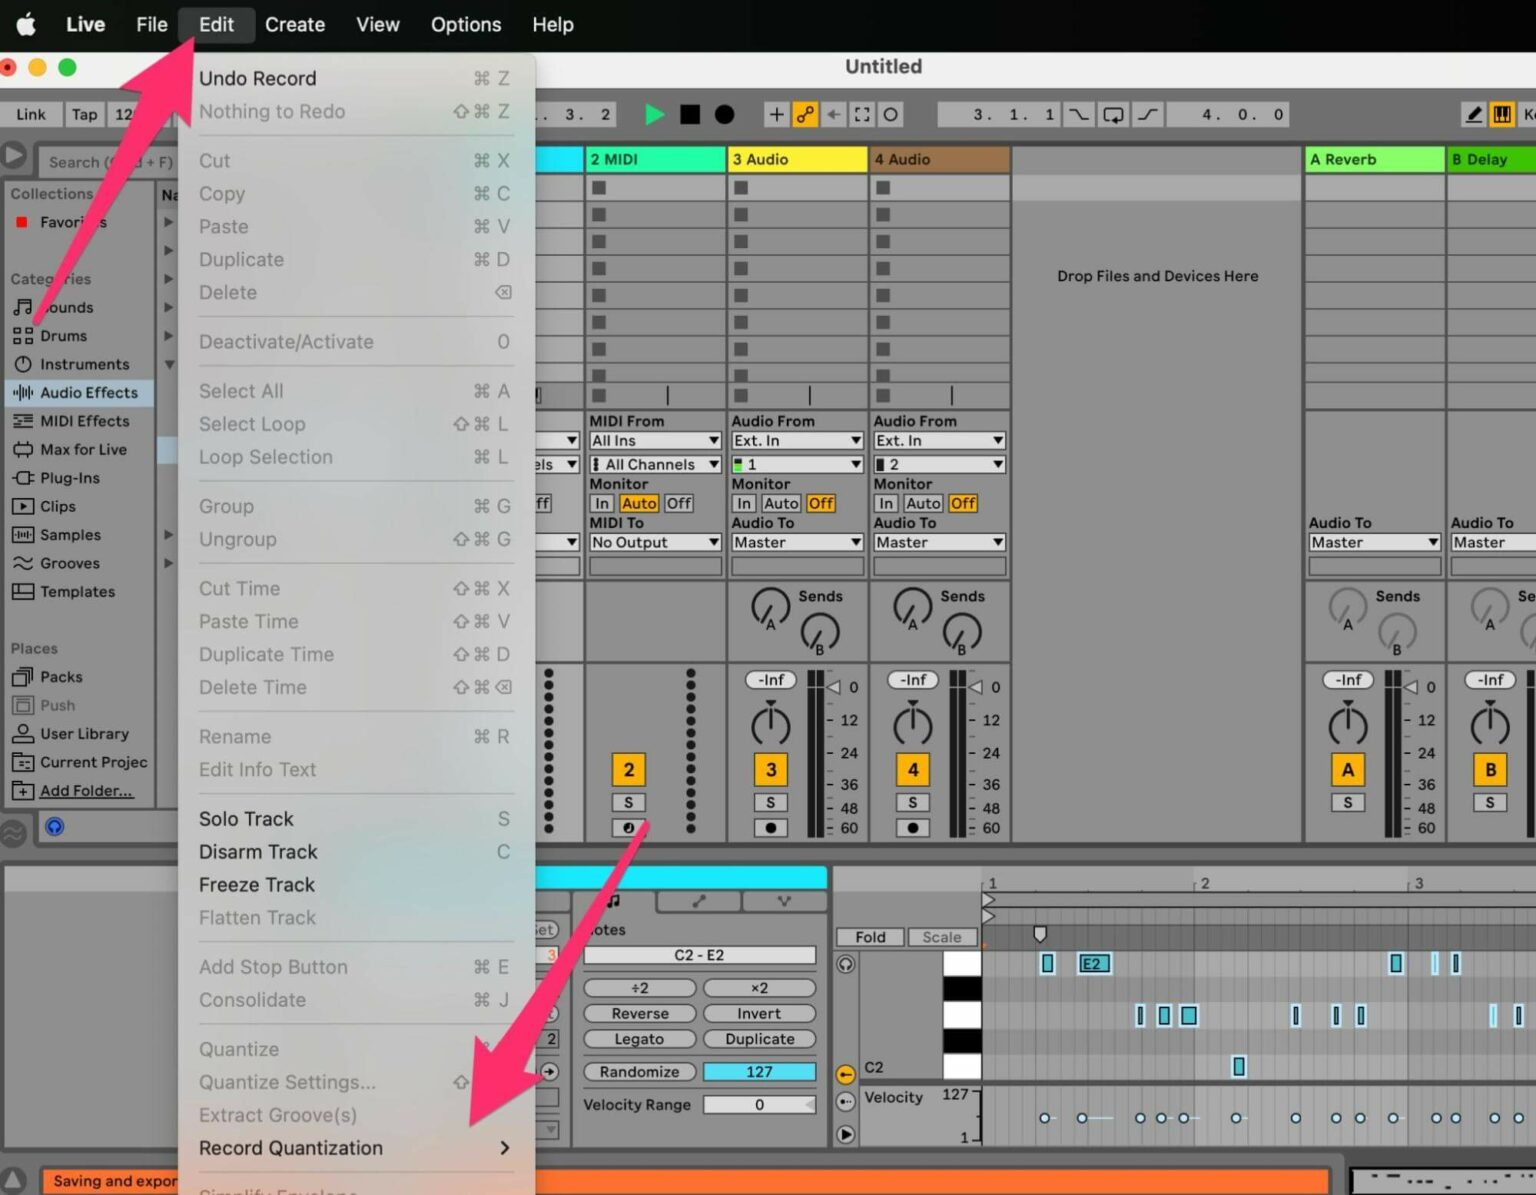This screenshot has width=1536, height=1195.
Task: Open the Drums category in the browser
Action: point(62,335)
